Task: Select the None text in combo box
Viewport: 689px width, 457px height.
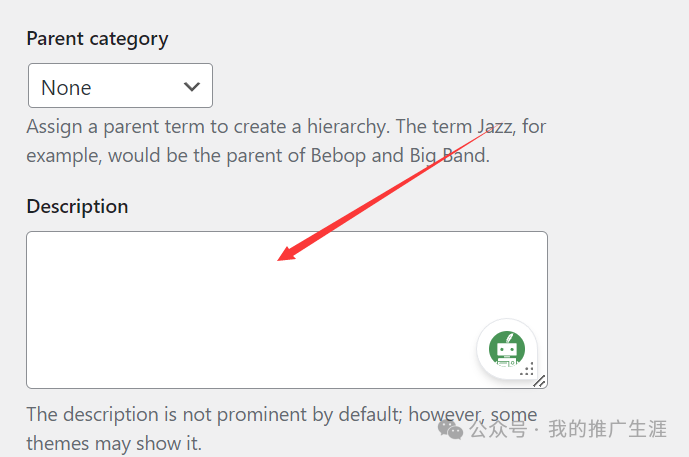Action: (66, 87)
